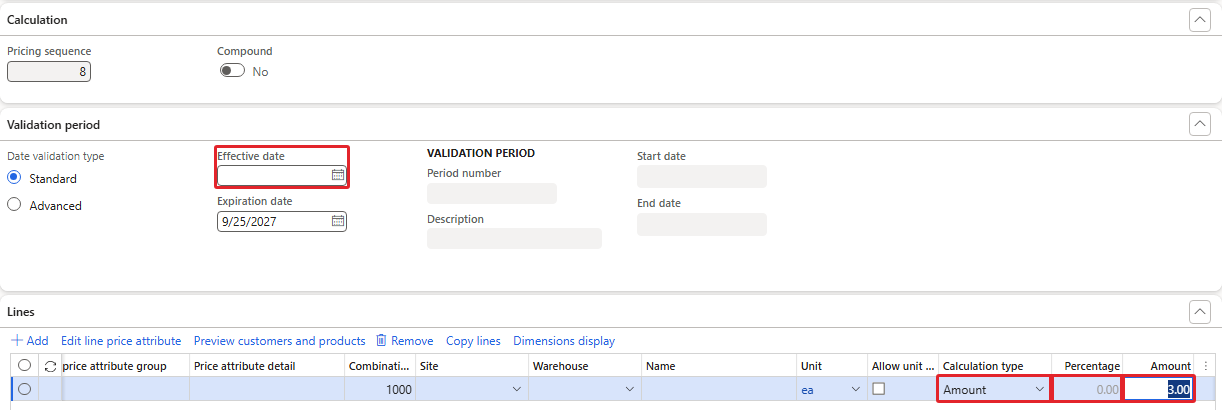The width and height of the screenshot is (1222, 410).
Task: Open the Warehouse dropdown in the row
Action: pos(630,390)
